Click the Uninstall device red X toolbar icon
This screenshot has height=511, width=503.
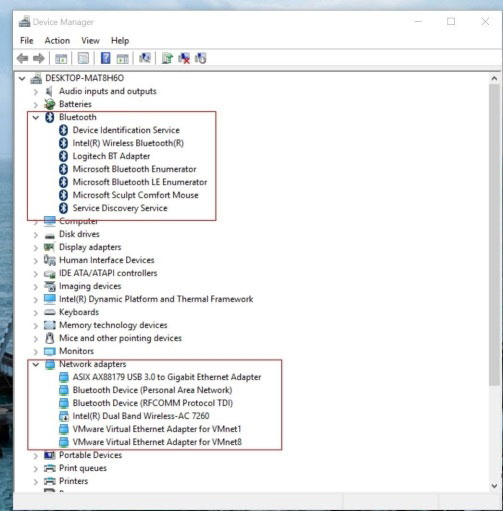(x=184, y=58)
